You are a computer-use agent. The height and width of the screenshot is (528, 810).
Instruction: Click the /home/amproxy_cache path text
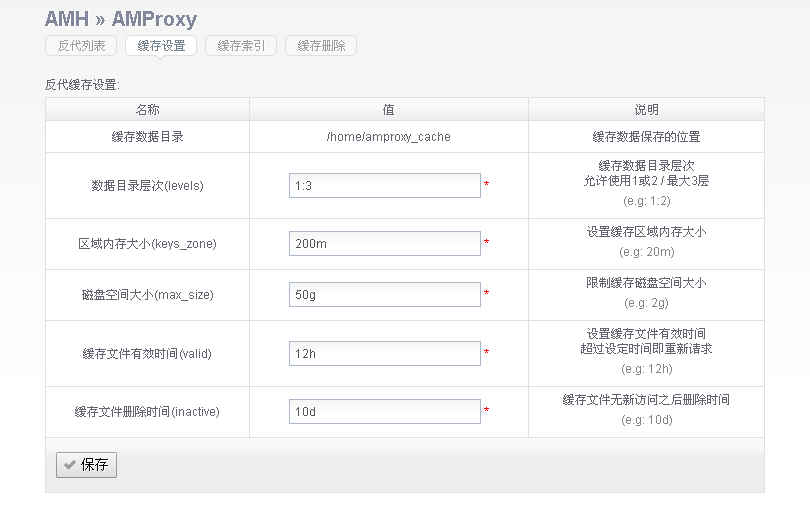click(388, 137)
